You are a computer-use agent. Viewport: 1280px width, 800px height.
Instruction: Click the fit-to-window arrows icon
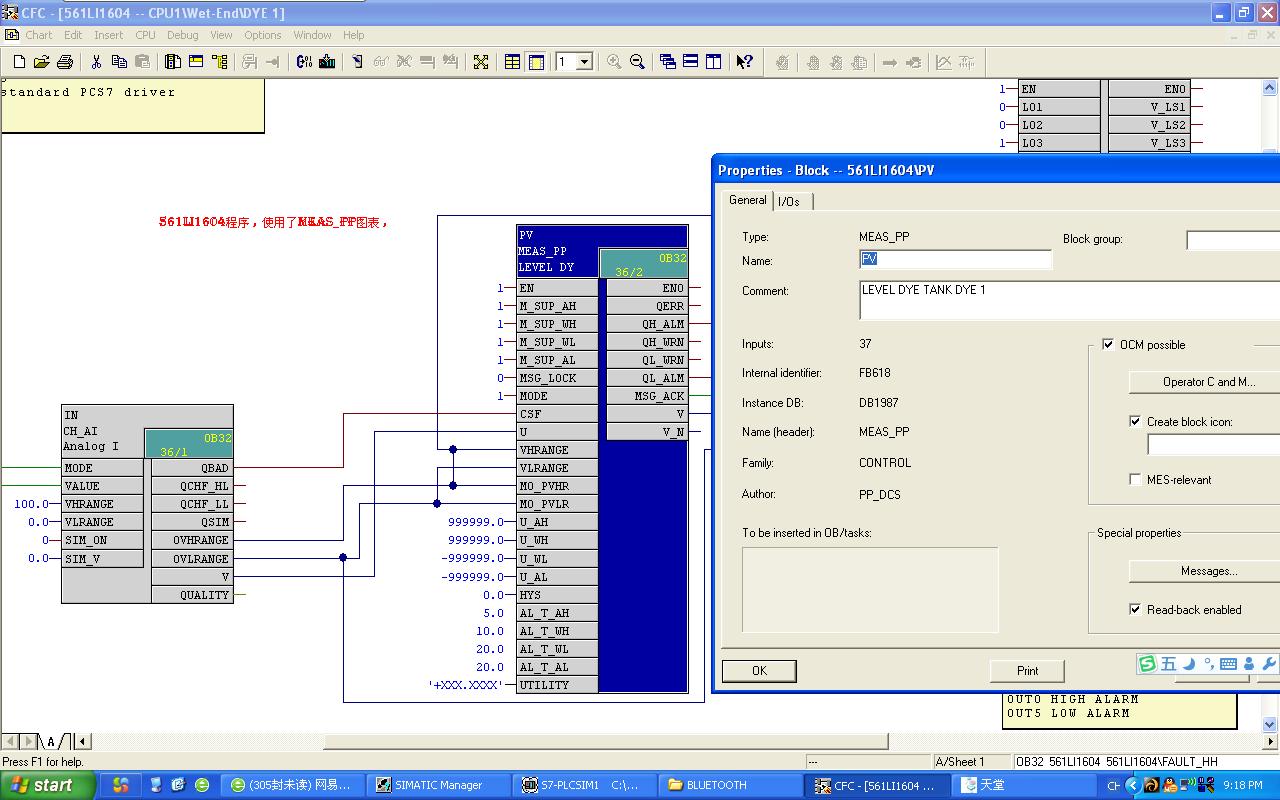[481, 62]
